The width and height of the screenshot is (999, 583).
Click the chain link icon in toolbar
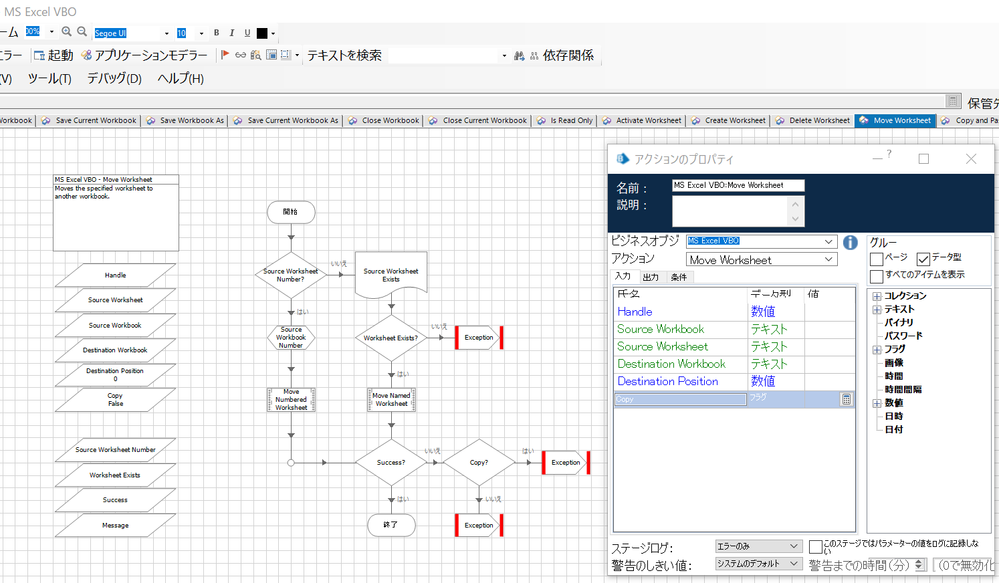240,55
